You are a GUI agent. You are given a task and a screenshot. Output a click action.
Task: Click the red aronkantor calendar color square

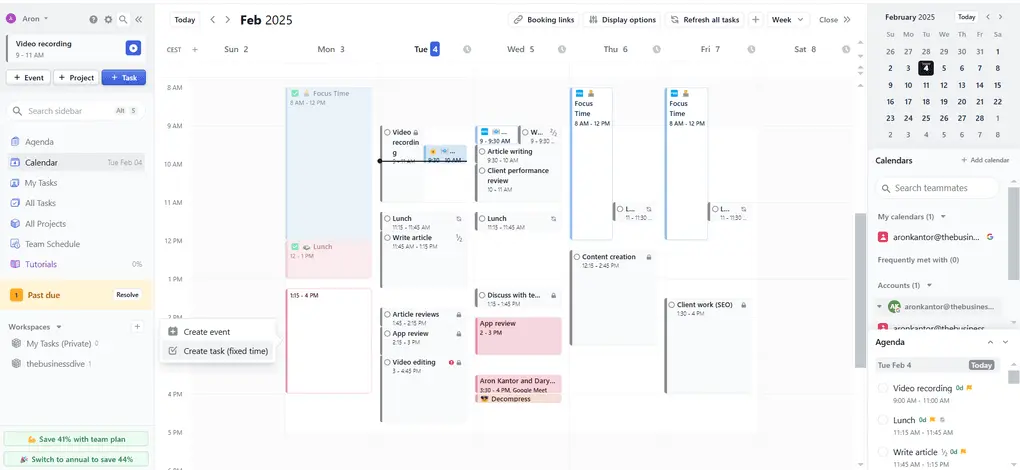(883, 237)
